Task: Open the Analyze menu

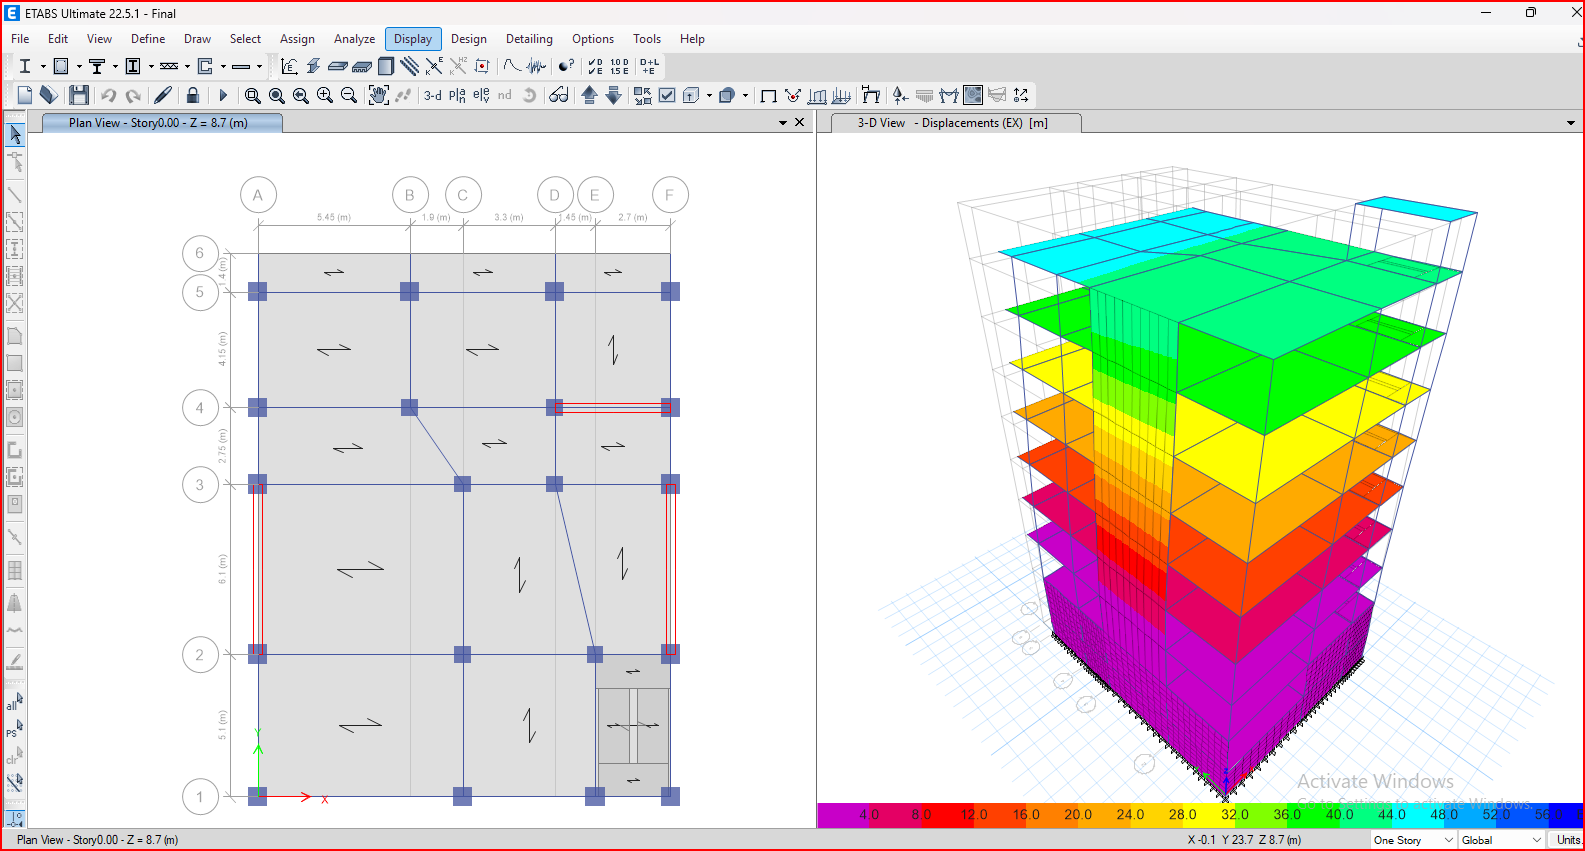Action: point(354,39)
